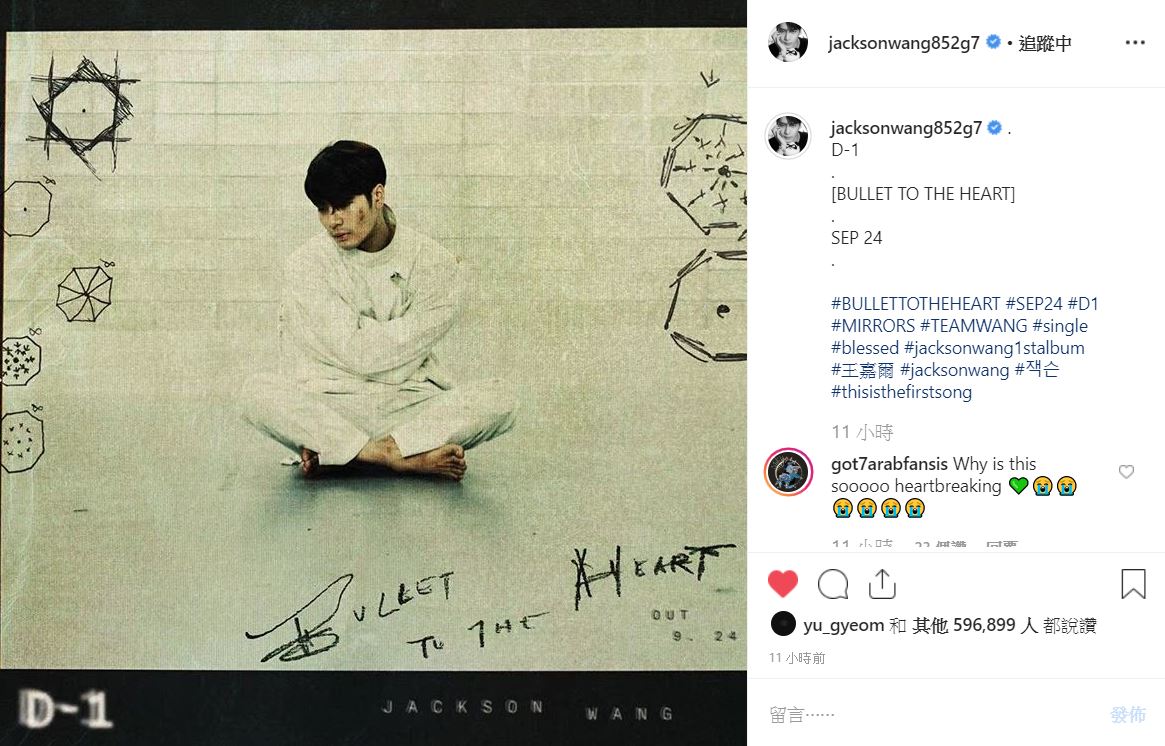The width and height of the screenshot is (1165, 746).
Task: Like the got7arabfansis comment heart
Action: click(x=1126, y=472)
